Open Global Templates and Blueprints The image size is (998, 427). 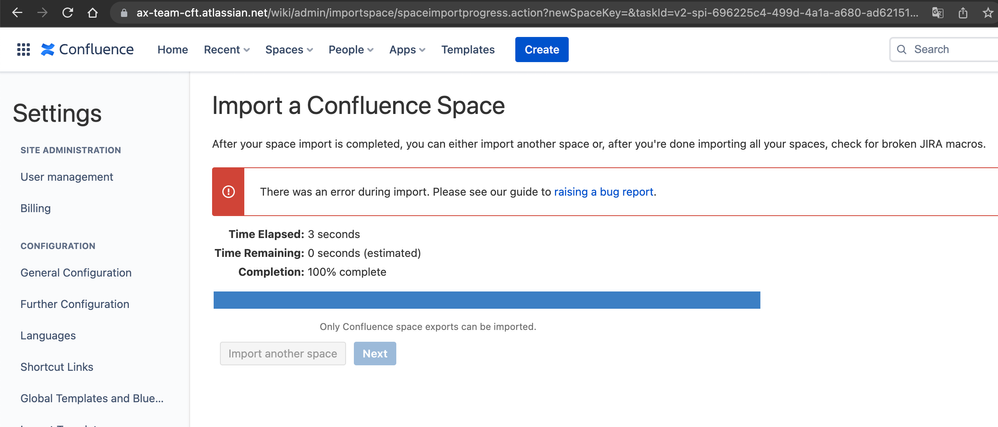point(92,398)
